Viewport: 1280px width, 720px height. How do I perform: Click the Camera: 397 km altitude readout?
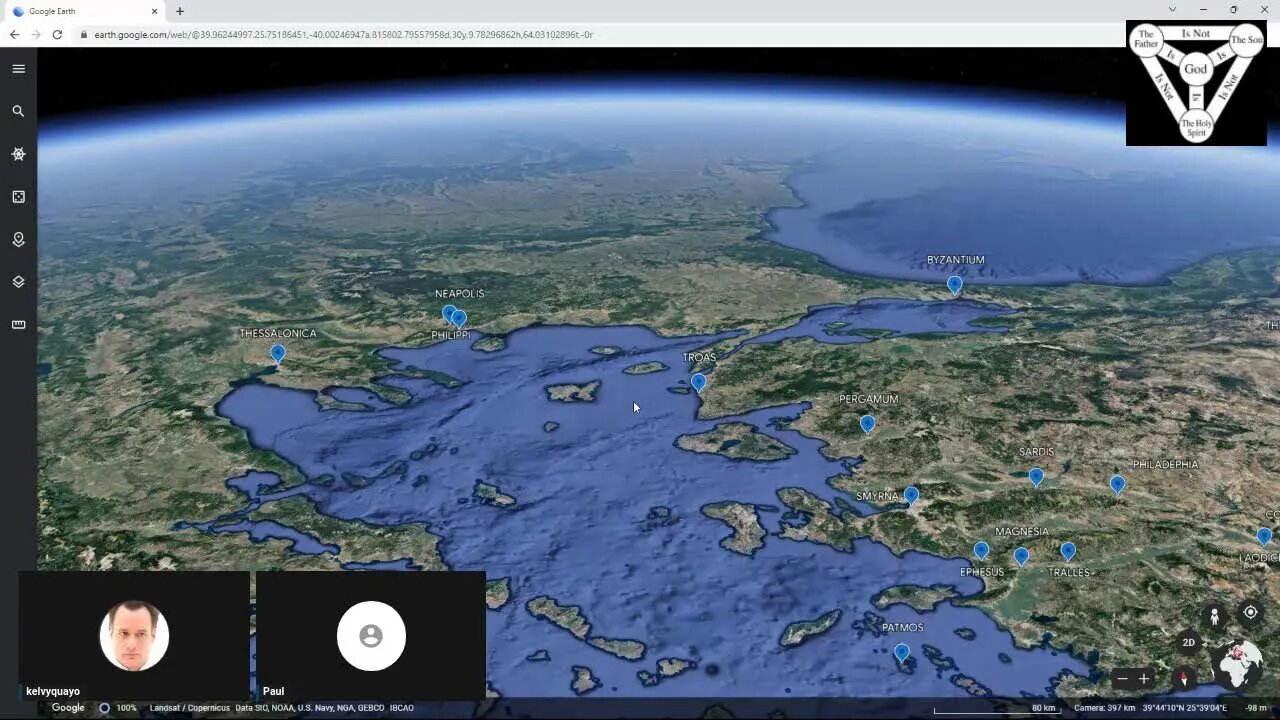click(1105, 708)
